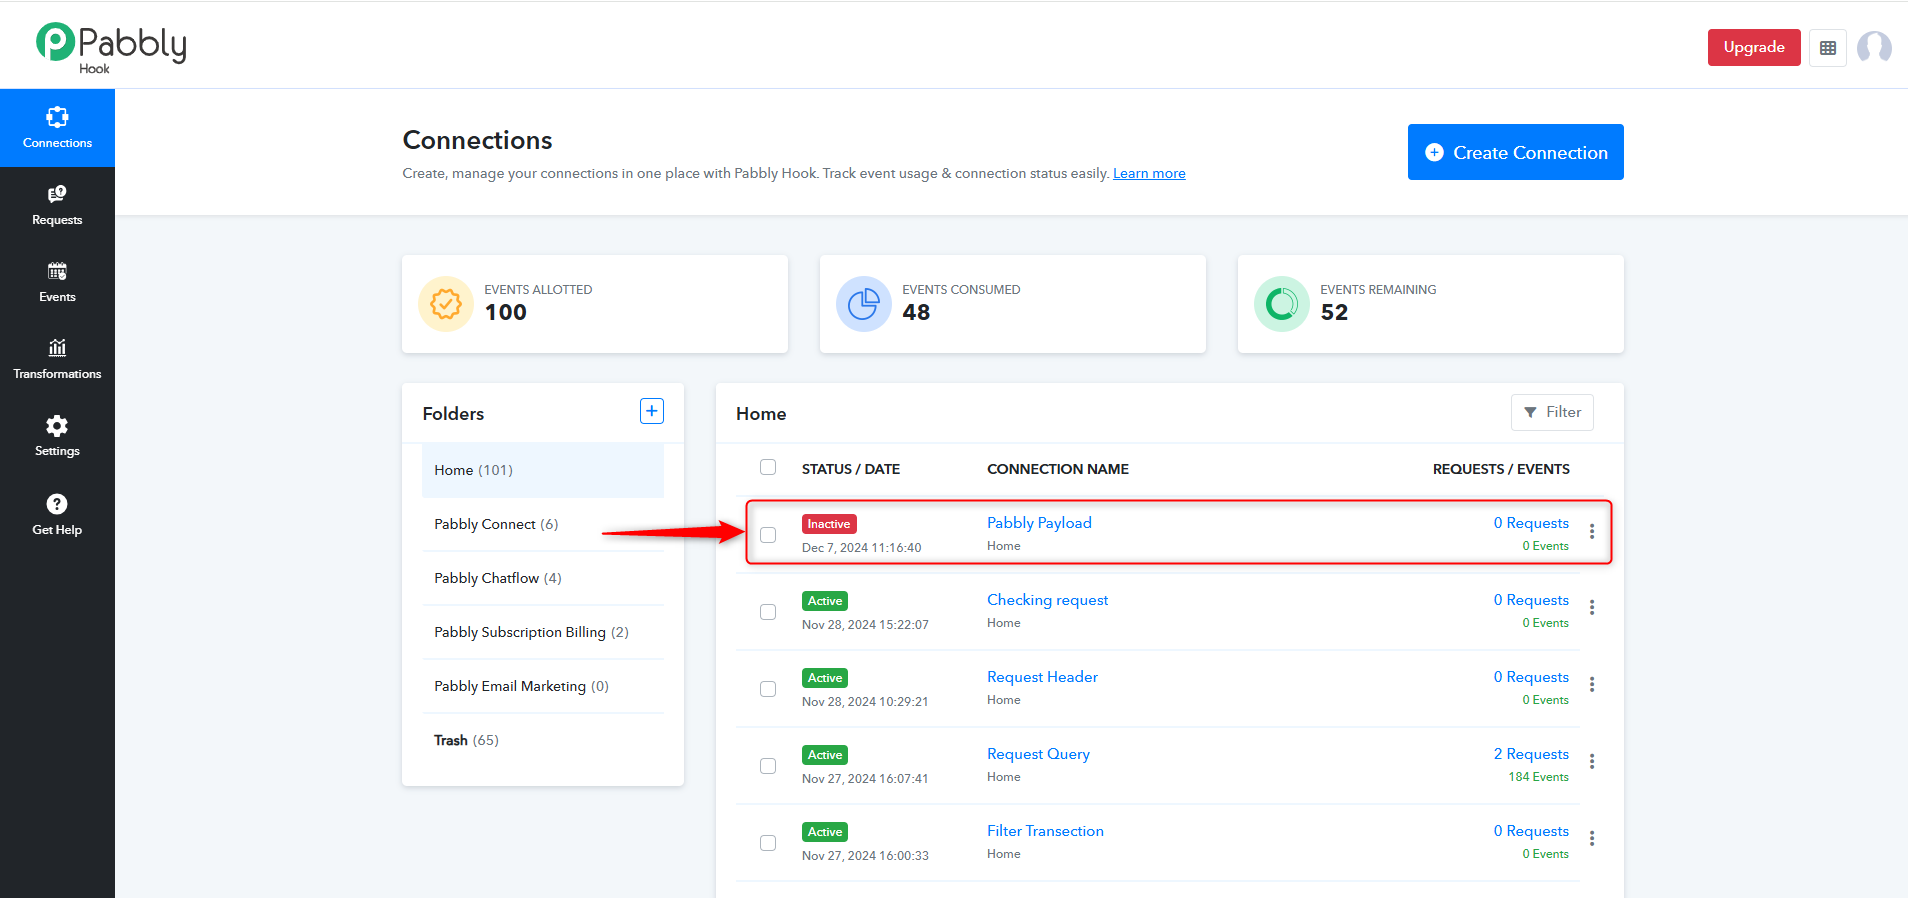Select the Pabbly Subscription Billing folder
1908x898 pixels.
click(x=543, y=632)
